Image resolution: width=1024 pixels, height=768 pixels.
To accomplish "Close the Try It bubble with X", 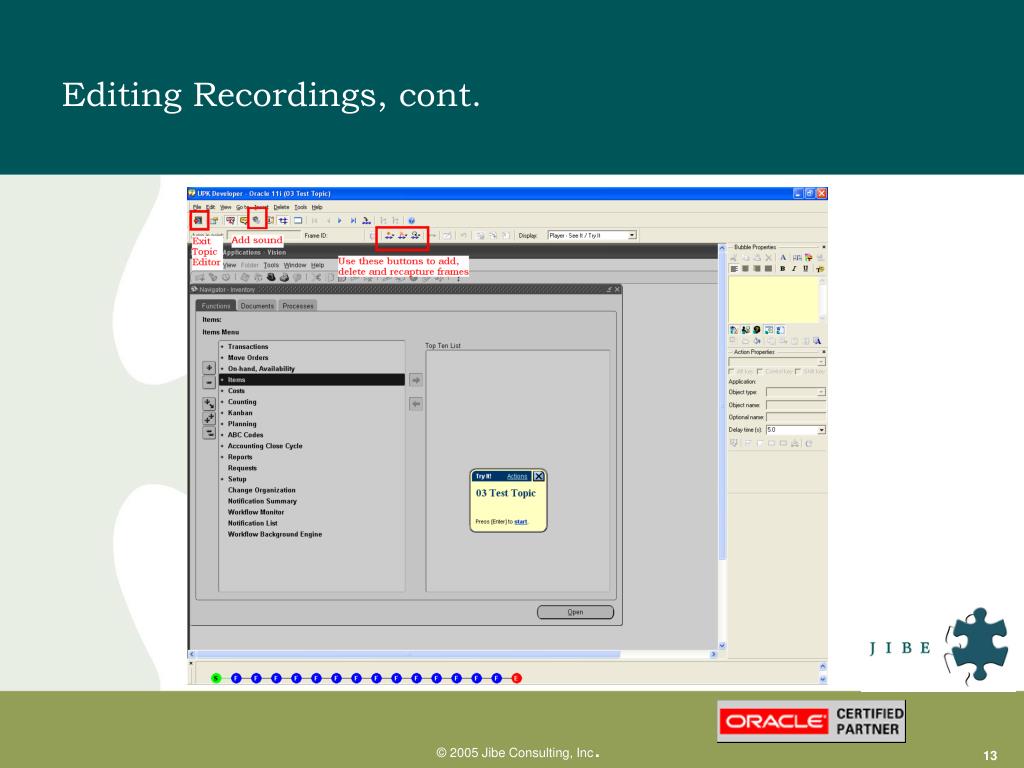I will [539, 476].
